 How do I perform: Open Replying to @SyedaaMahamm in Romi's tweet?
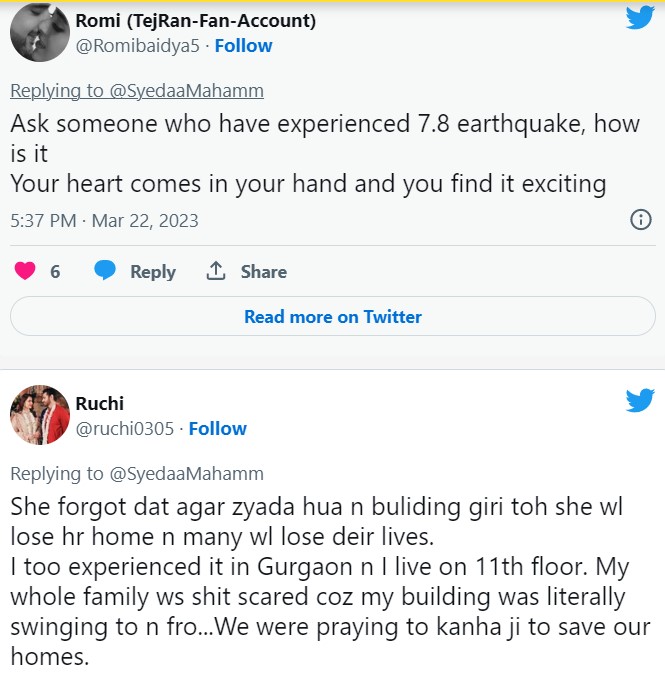click(137, 91)
